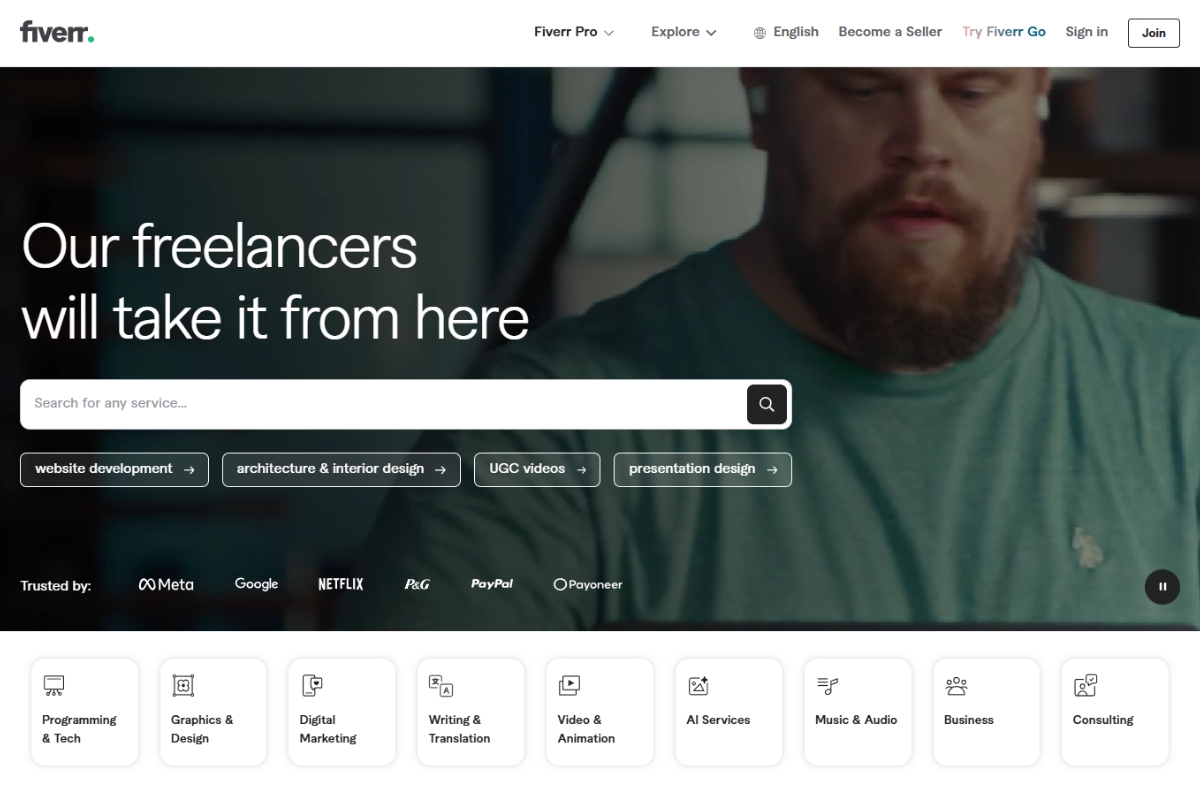
Task: Open the Video & Animation category icon
Action: click(569, 685)
